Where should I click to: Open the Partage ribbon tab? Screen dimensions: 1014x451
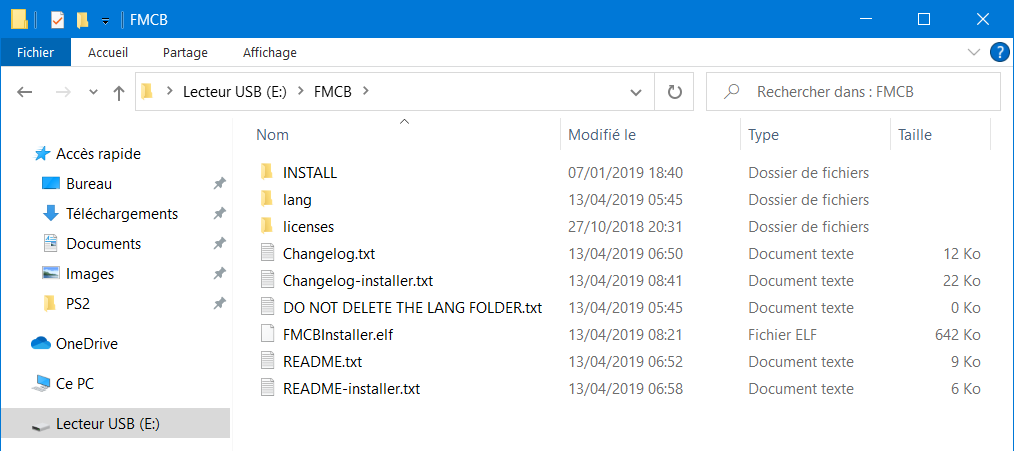185,52
